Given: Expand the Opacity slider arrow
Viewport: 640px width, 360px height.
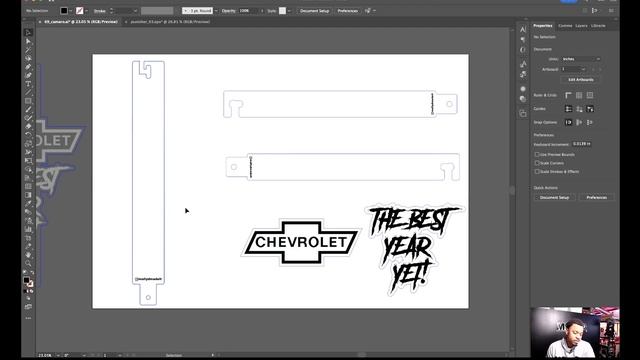Looking at the screenshot, I should 262,11.
